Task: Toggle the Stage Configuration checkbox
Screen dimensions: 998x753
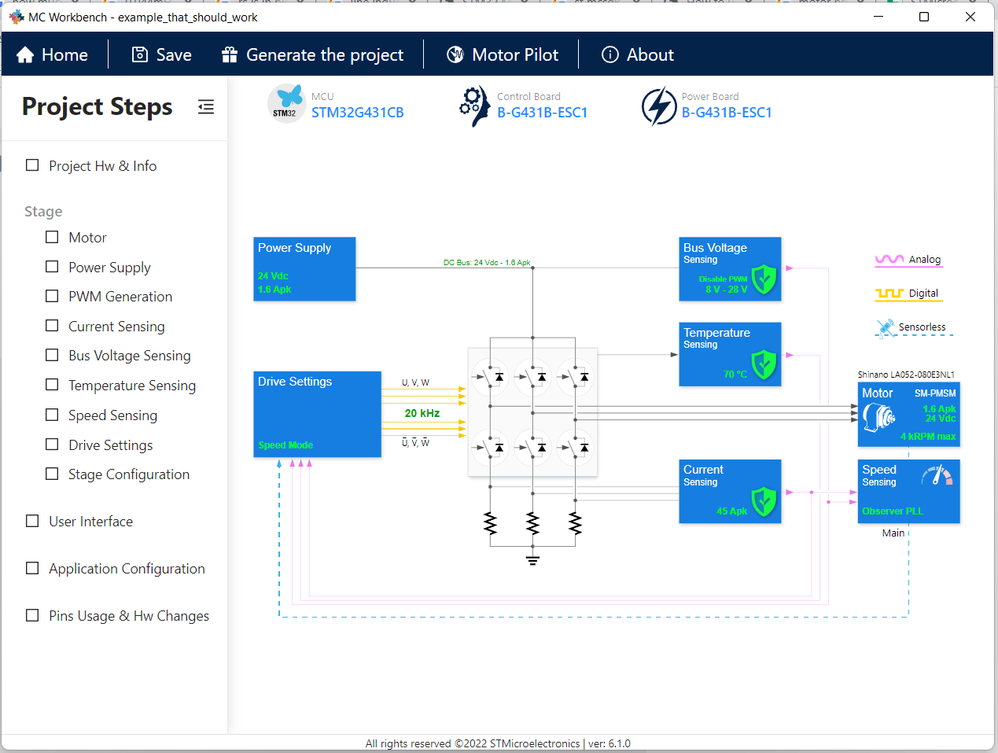Action: click(x=52, y=474)
